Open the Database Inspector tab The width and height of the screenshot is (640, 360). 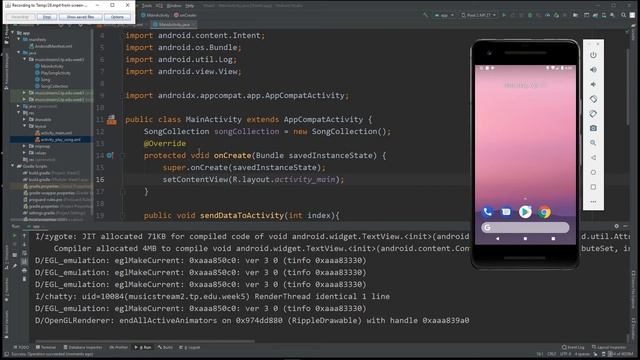click(x=82, y=347)
